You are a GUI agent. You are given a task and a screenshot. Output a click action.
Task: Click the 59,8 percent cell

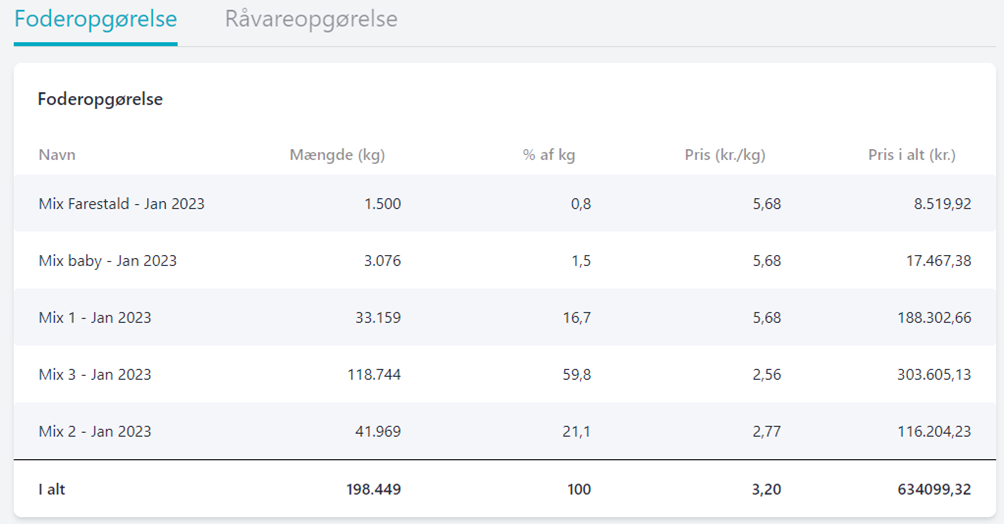[x=576, y=375]
